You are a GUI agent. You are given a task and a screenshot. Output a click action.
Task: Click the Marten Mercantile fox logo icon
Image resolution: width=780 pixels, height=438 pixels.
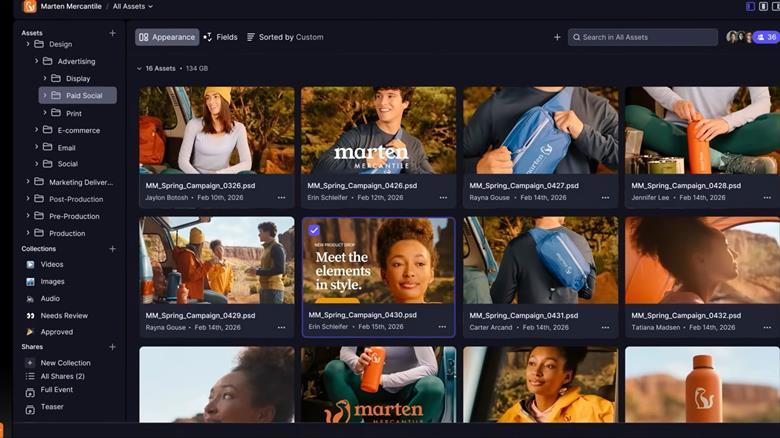[x=29, y=6]
